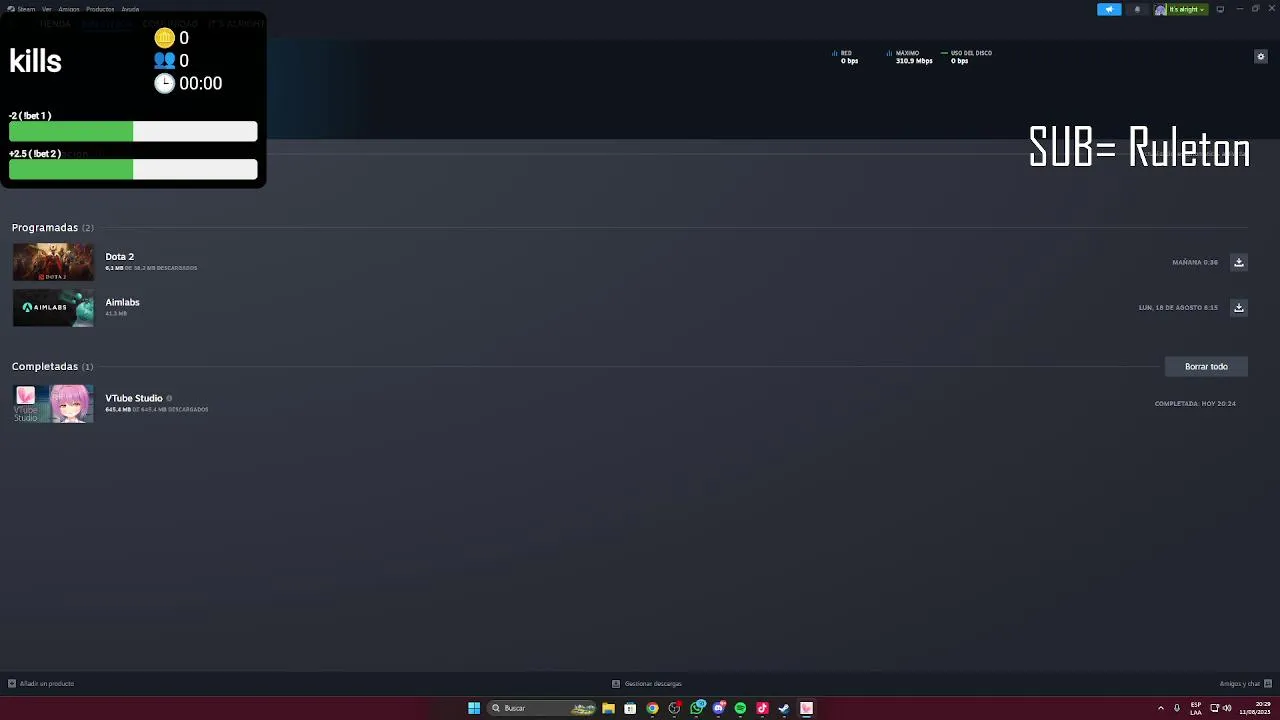1280x720 pixels.
Task: Open Amigos y chat panel
Action: [x=1245, y=684]
